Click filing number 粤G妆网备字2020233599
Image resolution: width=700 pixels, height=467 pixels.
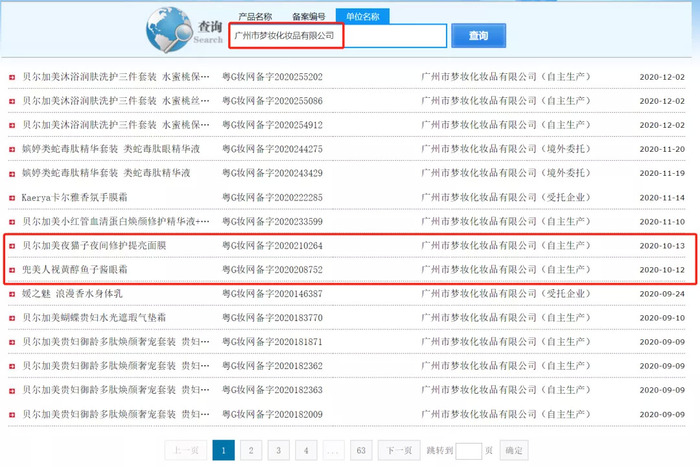(x=272, y=221)
